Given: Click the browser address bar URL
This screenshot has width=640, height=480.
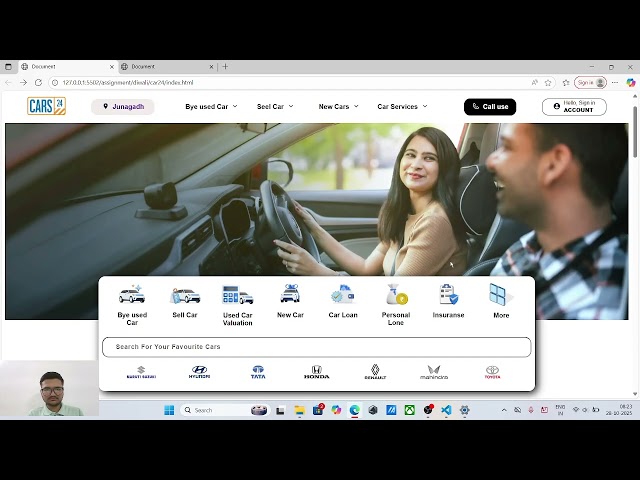Looking at the screenshot, I should pyautogui.click(x=128, y=82).
